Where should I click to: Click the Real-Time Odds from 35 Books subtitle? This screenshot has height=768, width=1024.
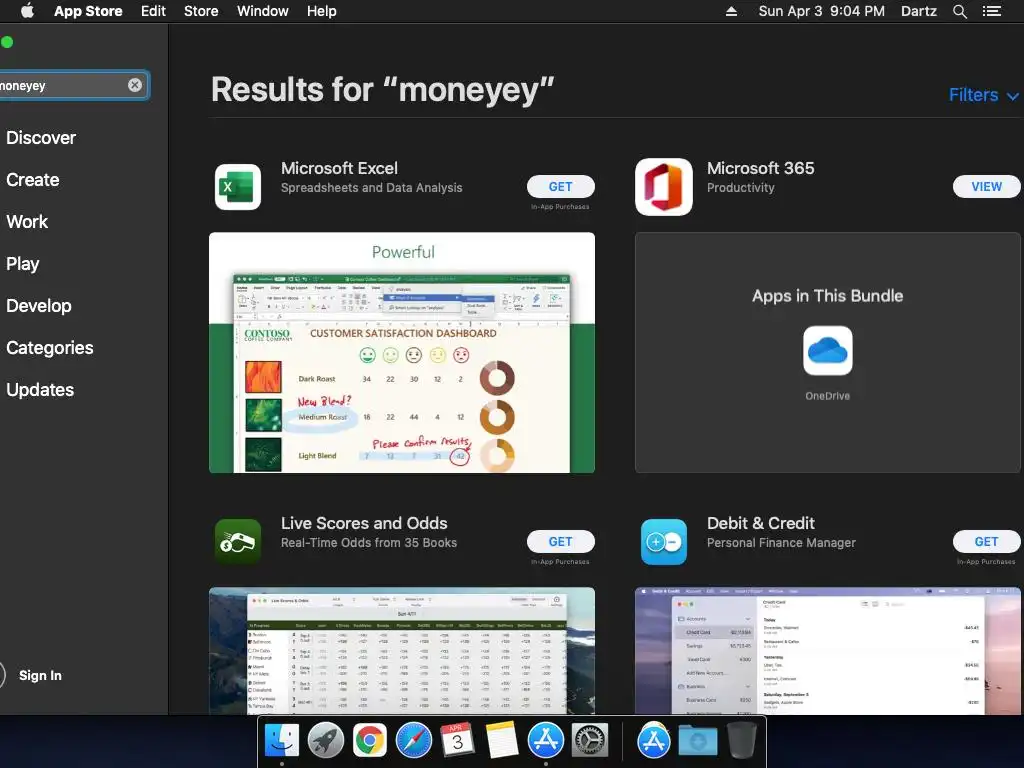point(369,543)
